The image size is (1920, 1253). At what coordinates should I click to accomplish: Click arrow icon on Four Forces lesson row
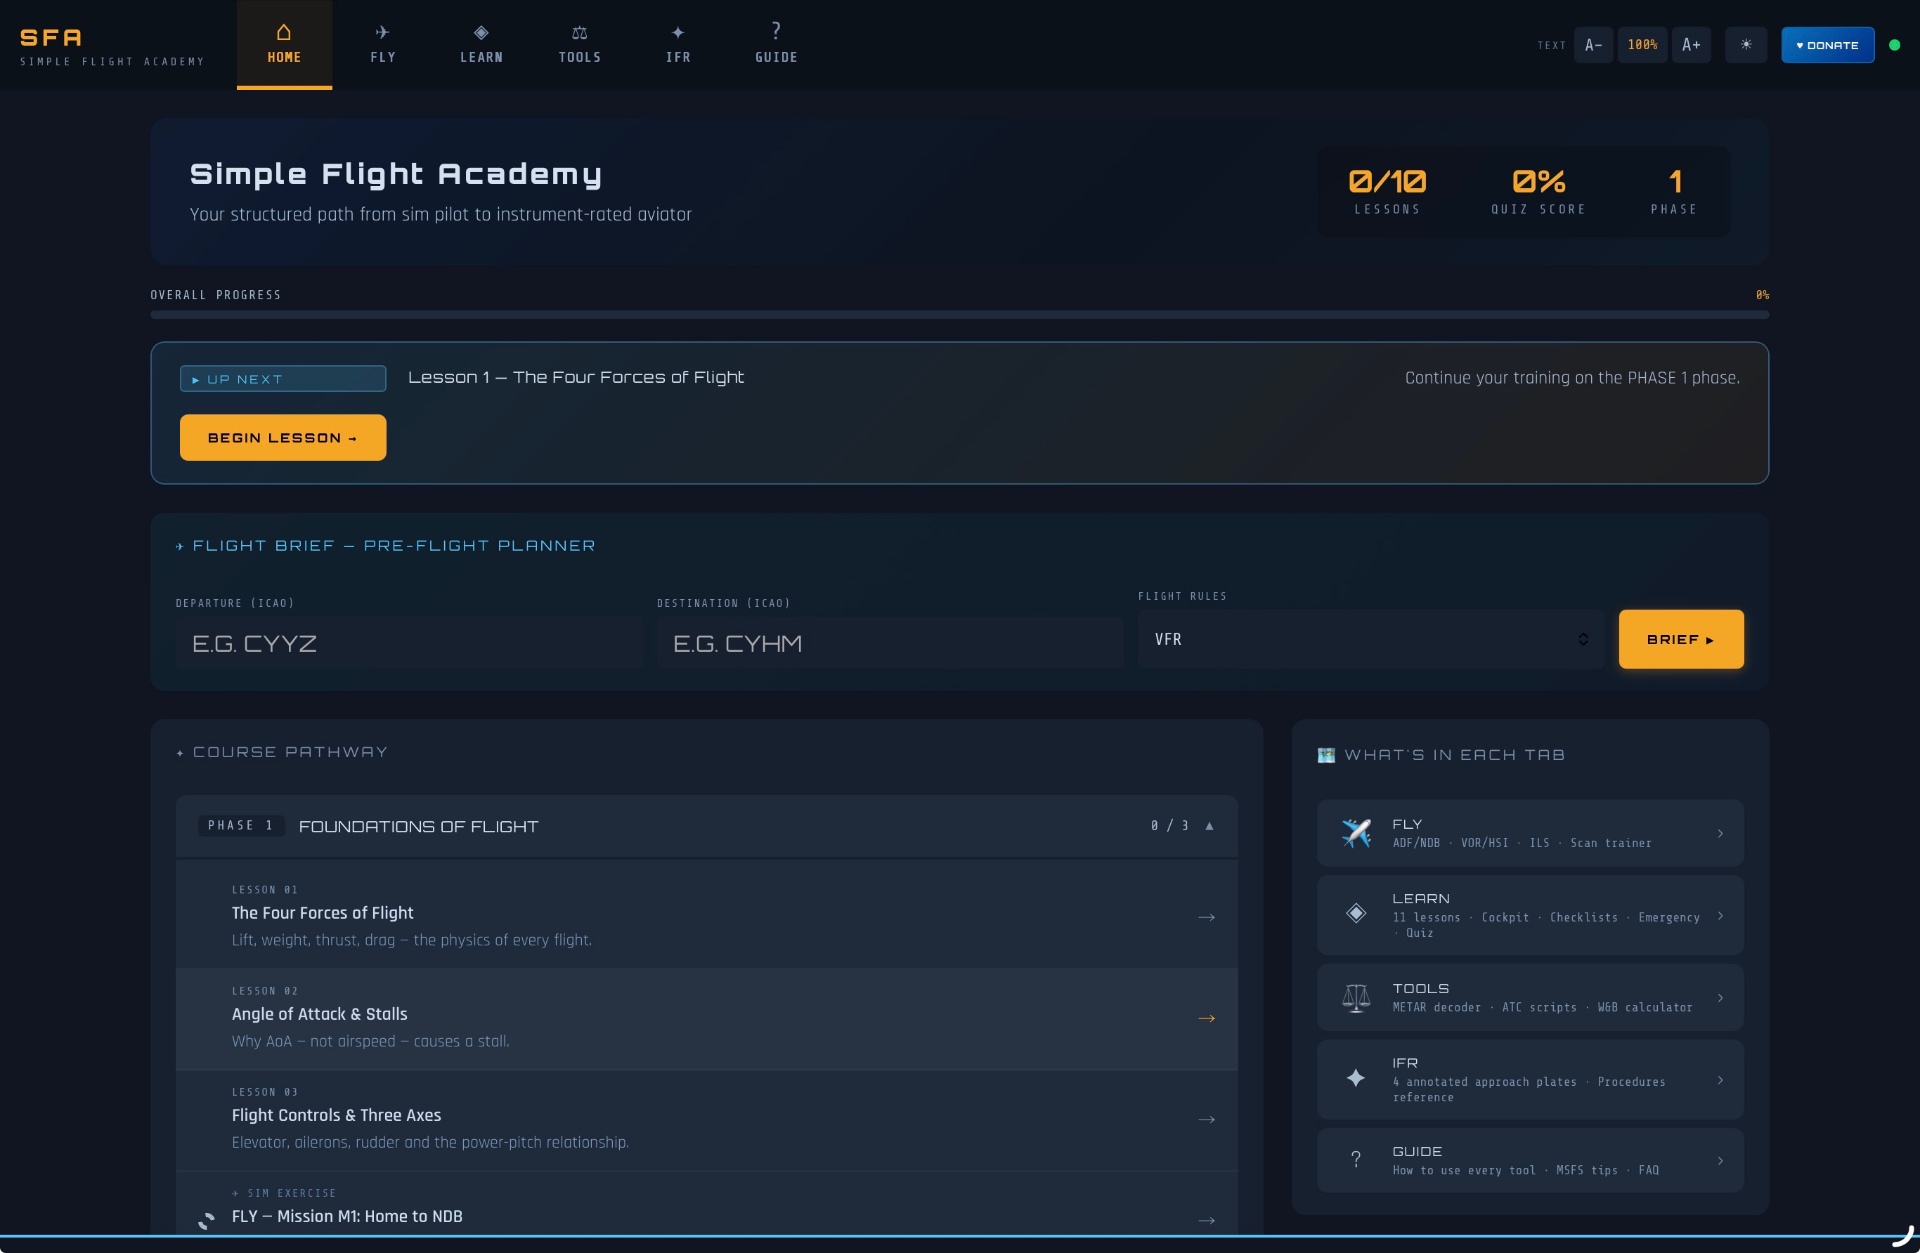pyautogui.click(x=1207, y=917)
